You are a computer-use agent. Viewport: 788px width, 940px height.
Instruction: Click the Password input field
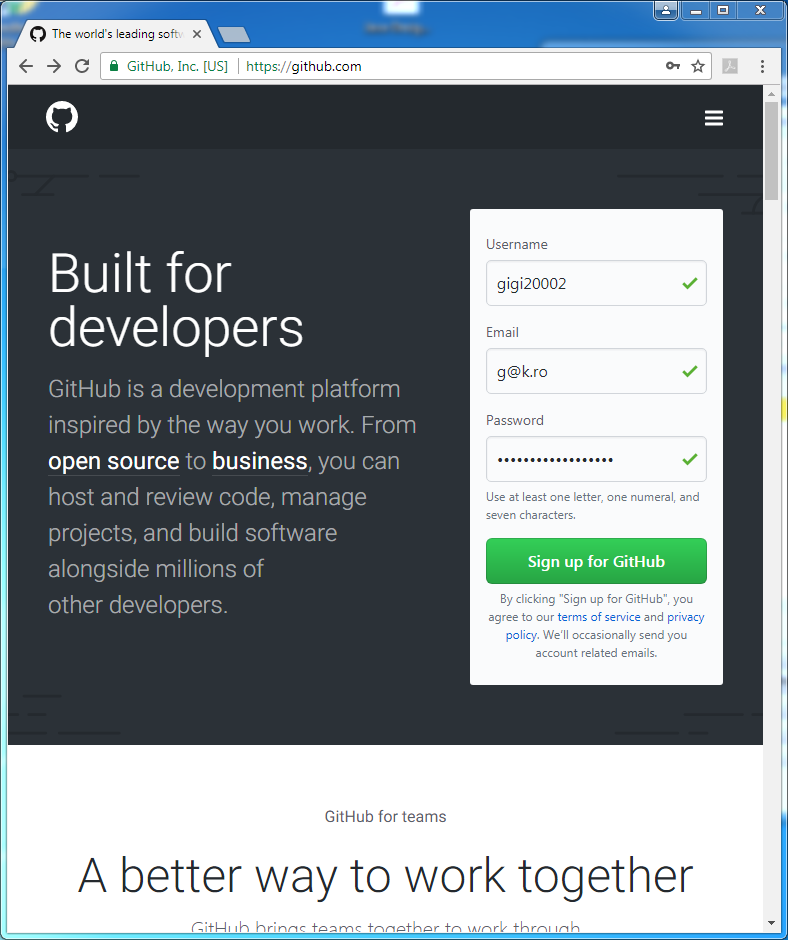(x=596, y=459)
